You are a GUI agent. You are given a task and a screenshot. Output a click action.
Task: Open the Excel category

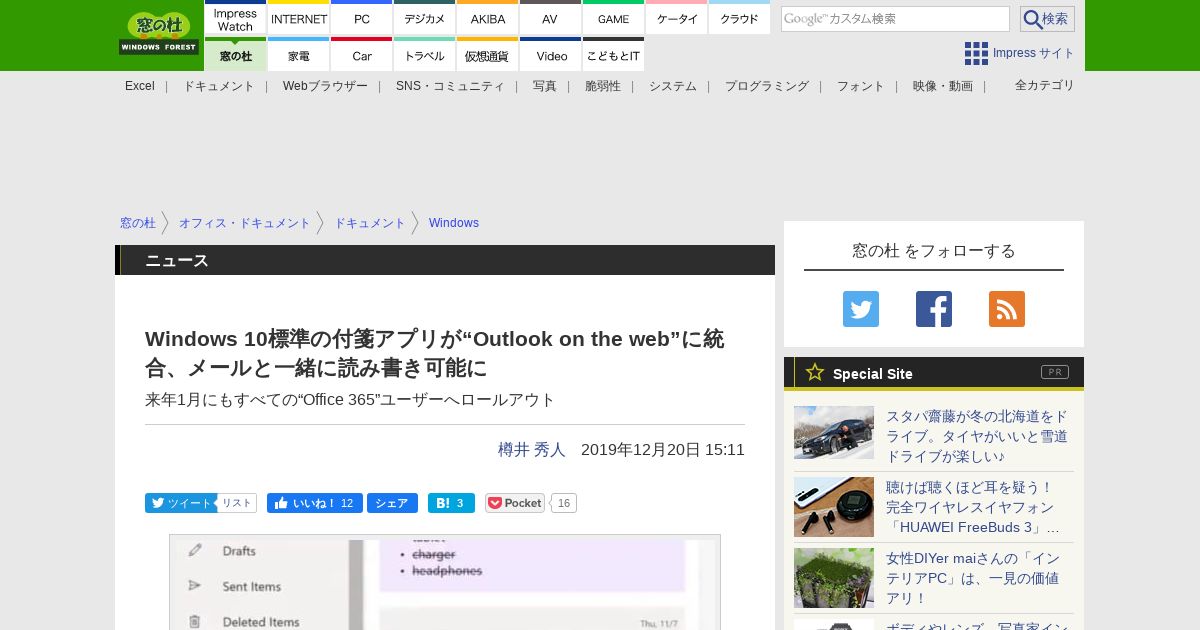pos(140,86)
